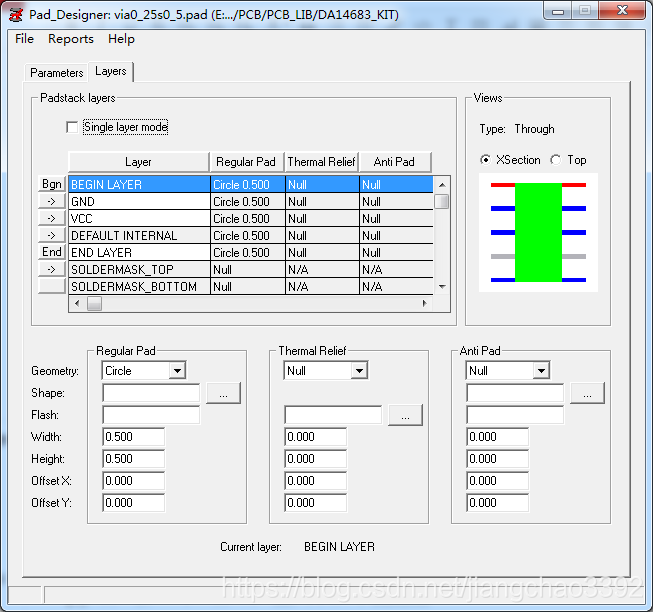The image size is (653, 612).
Task: Switch to the Parameters tab
Action: coord(57,73)
